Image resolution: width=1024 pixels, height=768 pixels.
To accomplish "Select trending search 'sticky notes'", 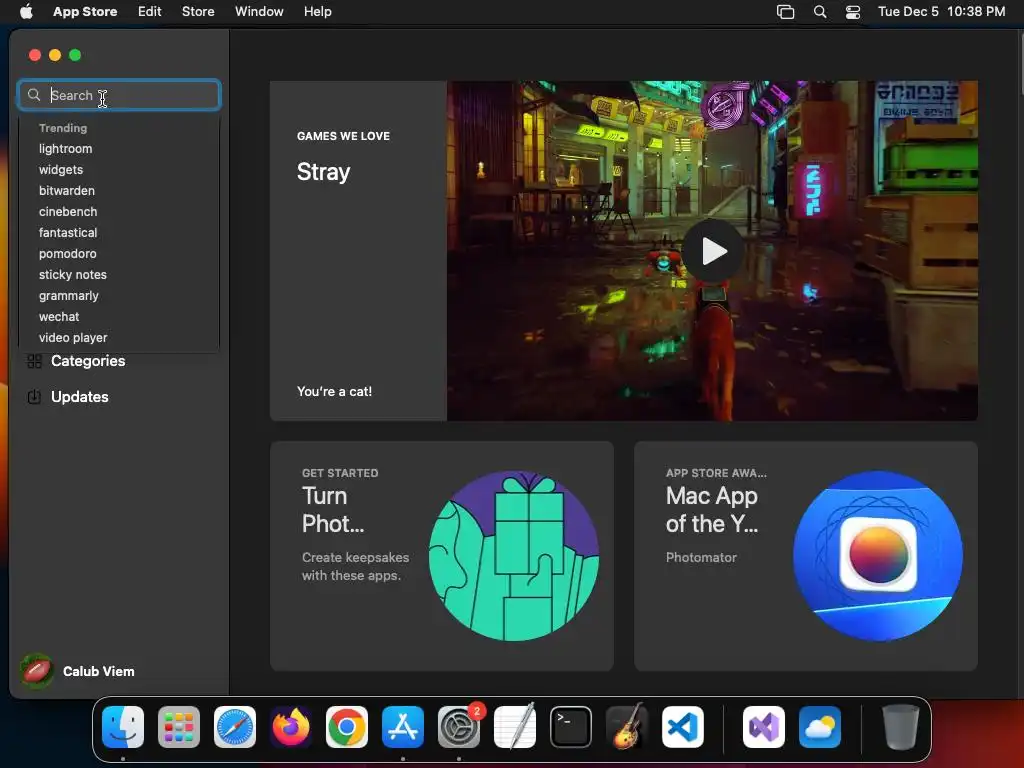I will tap(72, 275).
